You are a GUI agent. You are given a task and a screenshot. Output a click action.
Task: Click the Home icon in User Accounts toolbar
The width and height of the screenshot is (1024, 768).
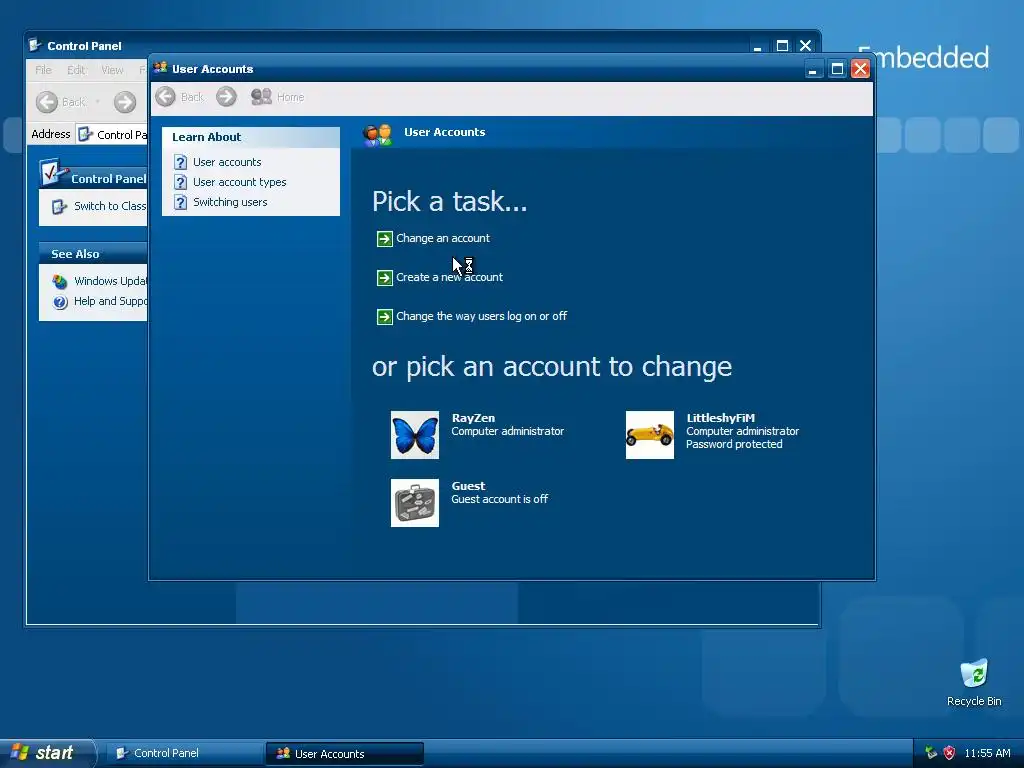261,97
